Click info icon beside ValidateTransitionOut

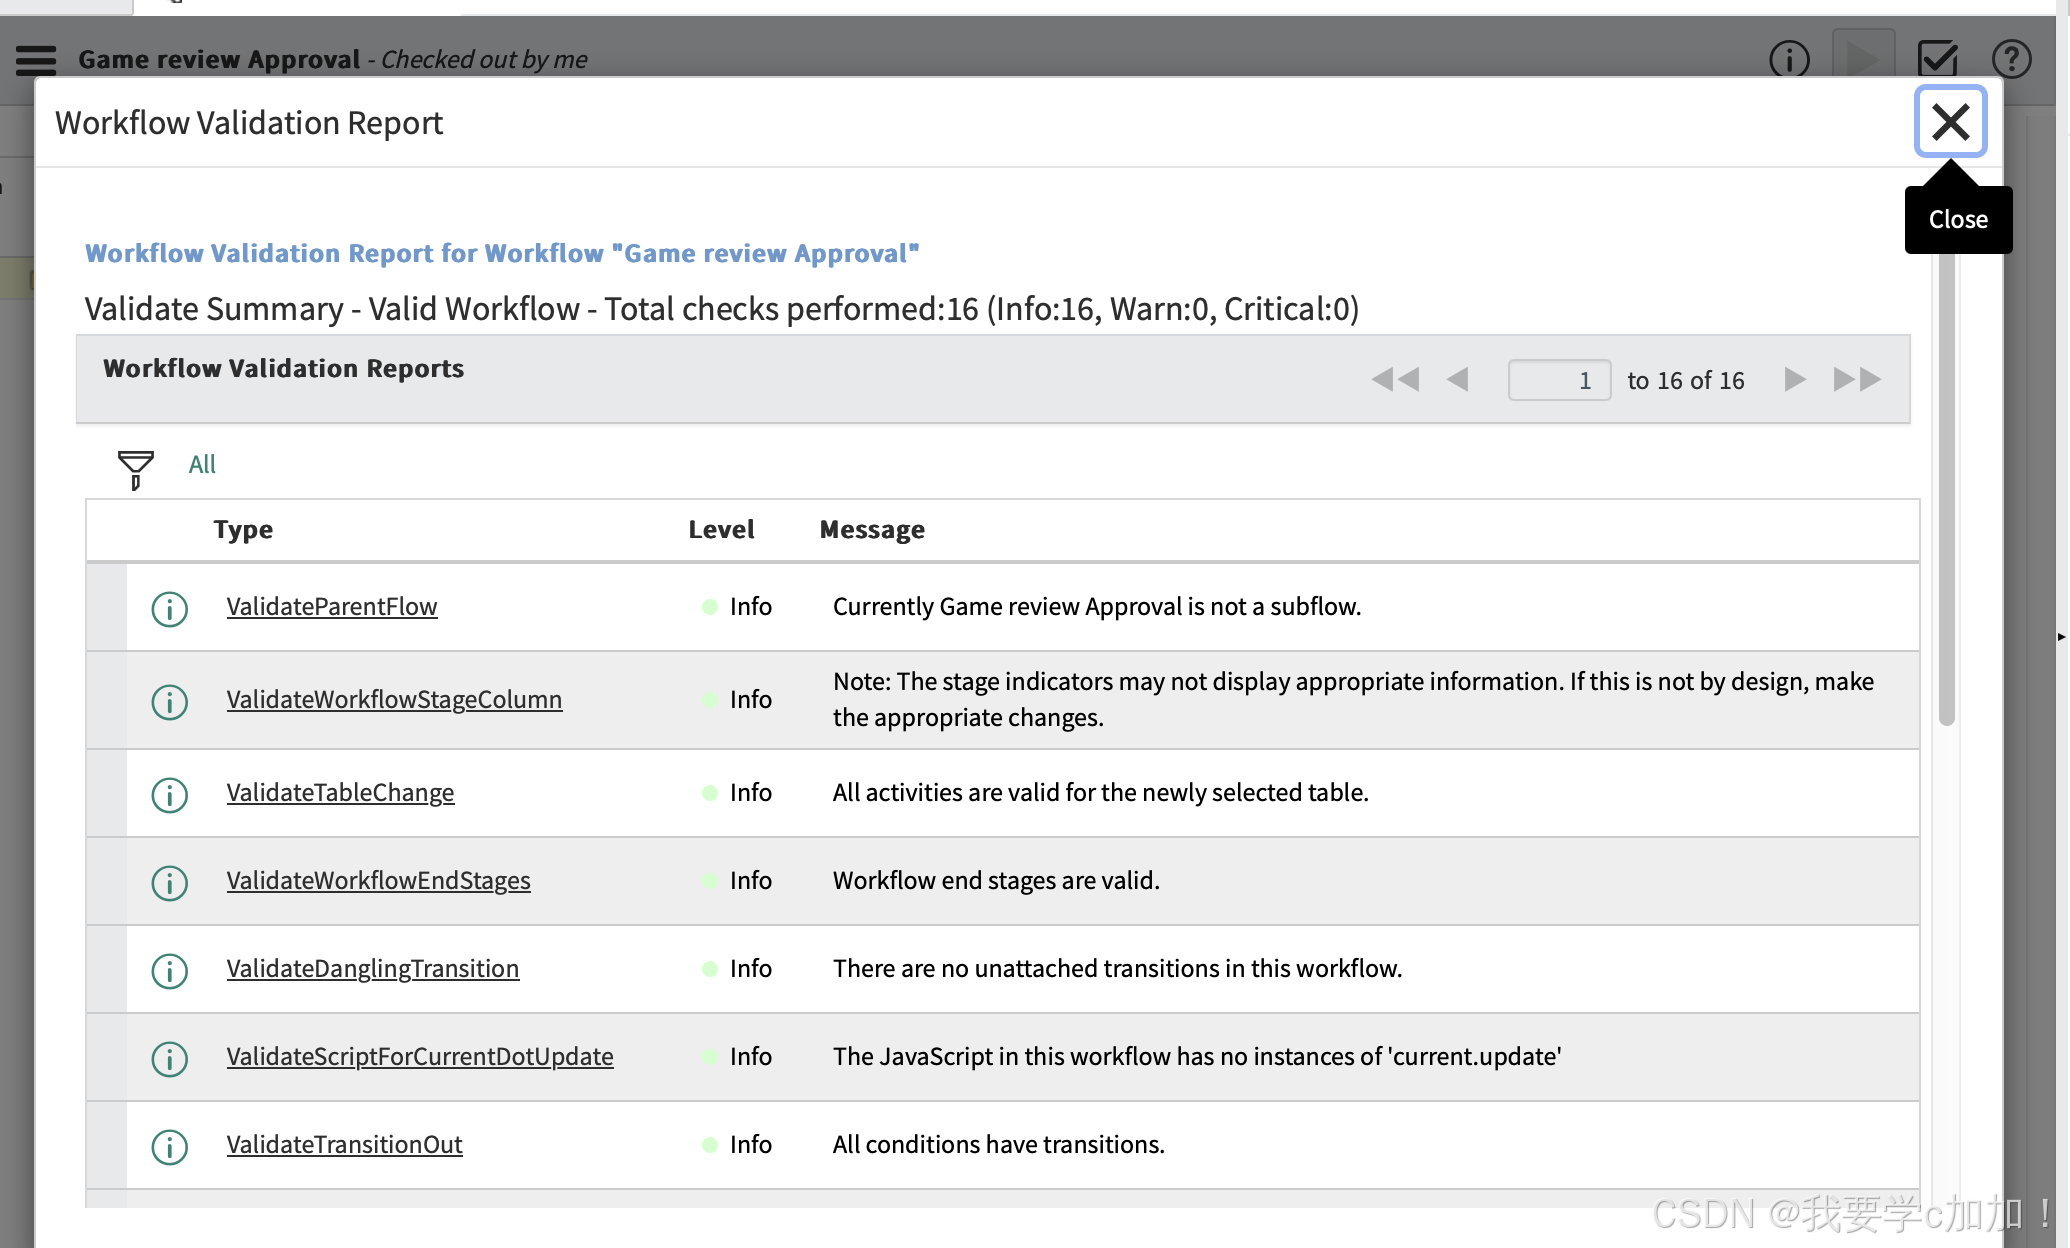pyautogui.click(x=169, y=1146)
